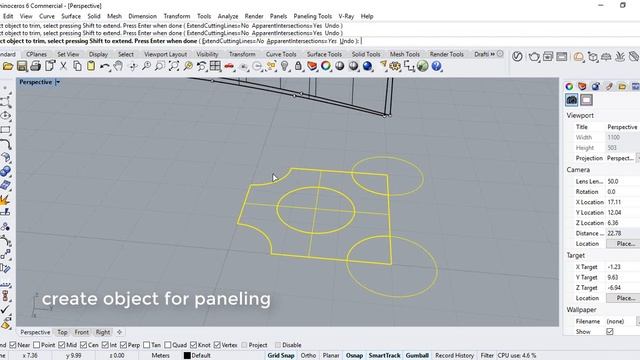Screen dimensions: 640x360
Task: Switch to the Front viewport tab
Action: [82, 332]
